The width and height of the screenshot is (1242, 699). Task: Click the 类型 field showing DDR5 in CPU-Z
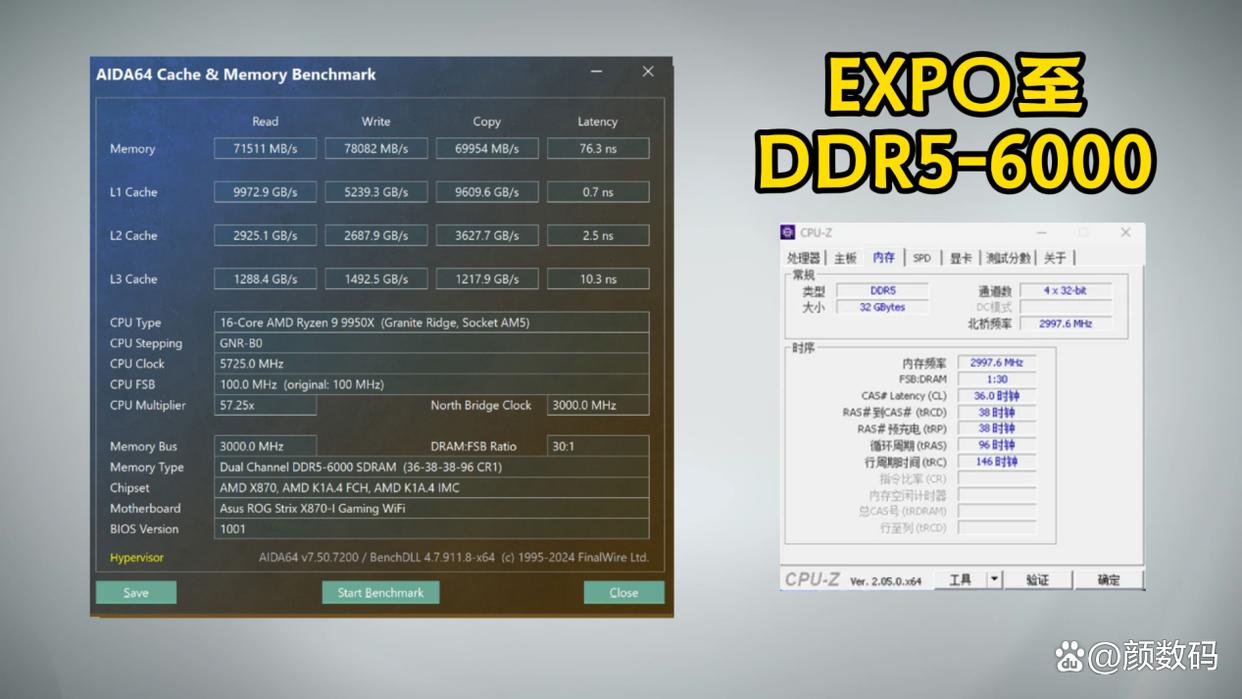[883, 291]
